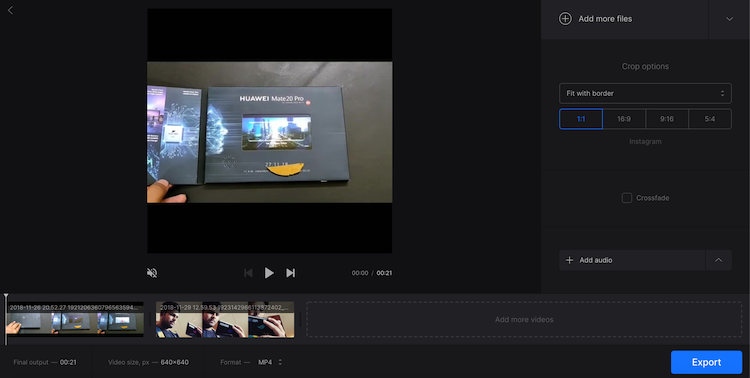Select the first timeline clip thumbnail
The height and width of the screenshot is (378, 750).
tap(75, 319)
